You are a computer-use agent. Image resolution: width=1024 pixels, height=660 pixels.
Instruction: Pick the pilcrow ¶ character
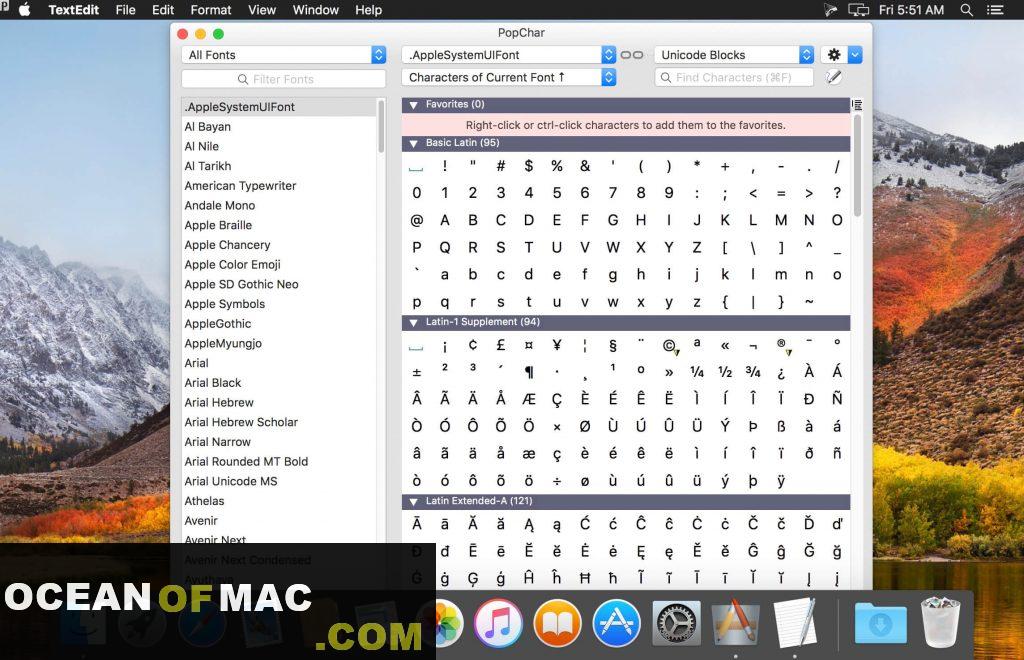click(529, 372)
